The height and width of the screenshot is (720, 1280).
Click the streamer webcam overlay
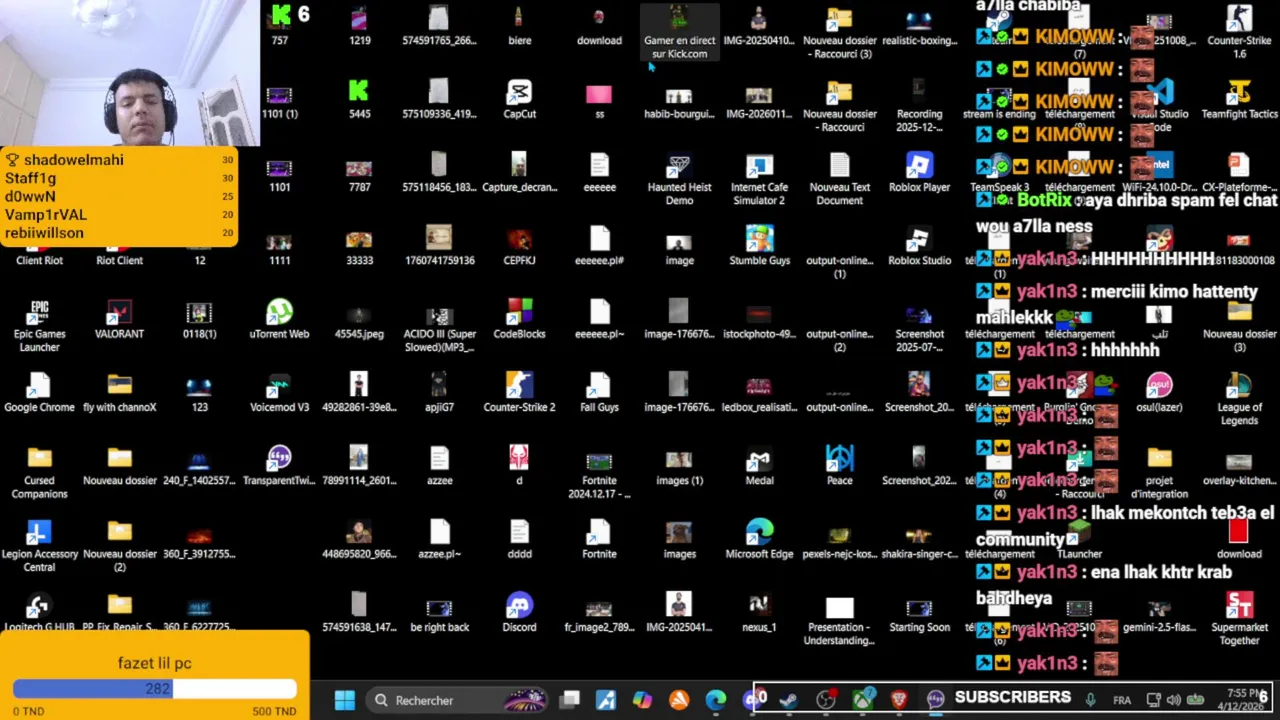(x=130, y=73)
